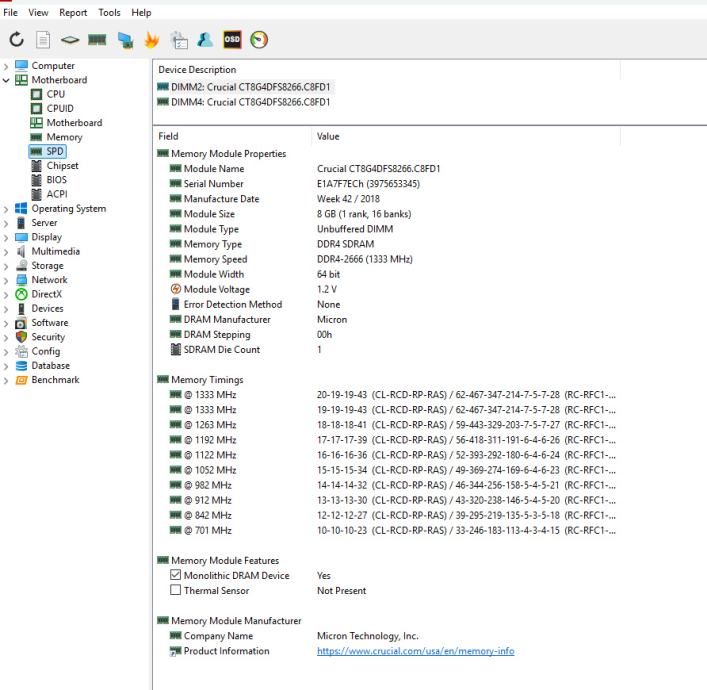This screenshot has width=707, height=690.
Task: Click the Monolithic DRAM Device checkbox
Action: 176,575
